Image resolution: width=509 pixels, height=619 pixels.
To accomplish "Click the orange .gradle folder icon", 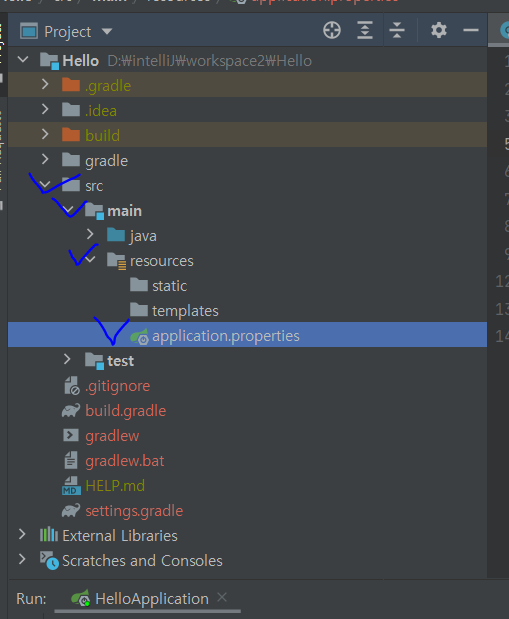I will 71,84.
